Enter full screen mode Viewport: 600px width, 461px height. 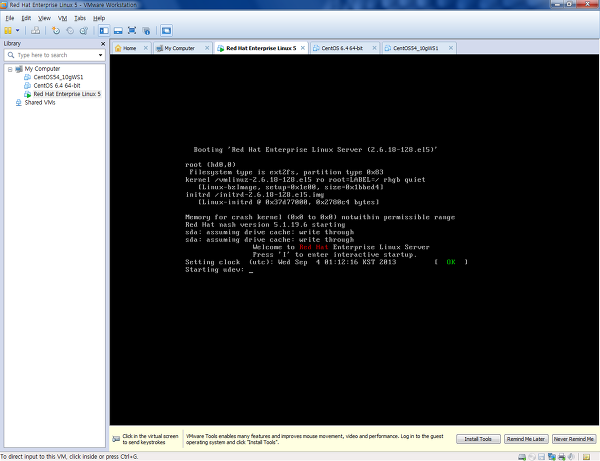[132, 31]
